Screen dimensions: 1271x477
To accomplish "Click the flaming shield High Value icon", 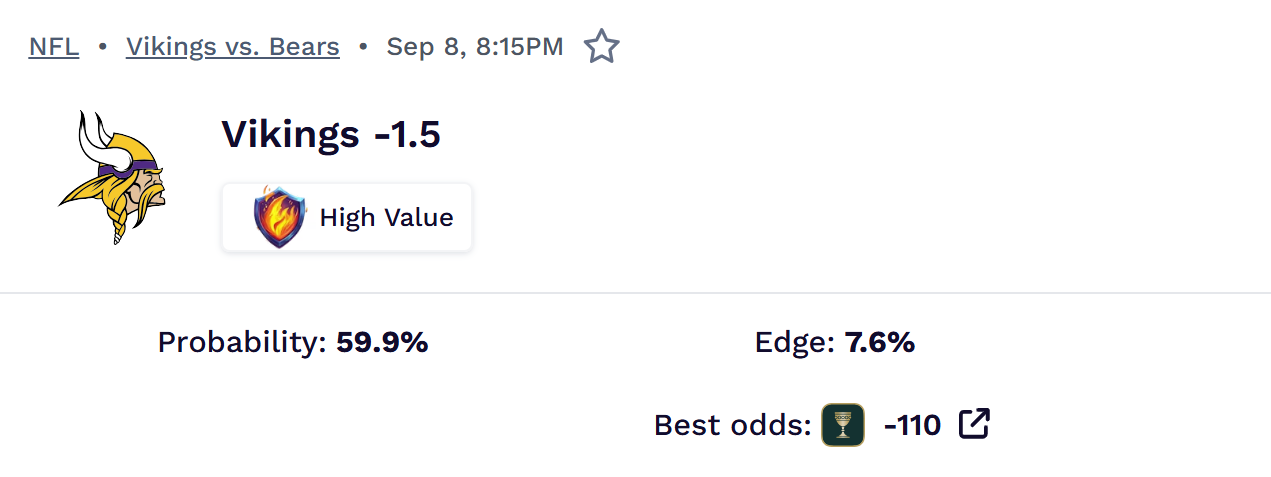I will click(x=280, y=217).
